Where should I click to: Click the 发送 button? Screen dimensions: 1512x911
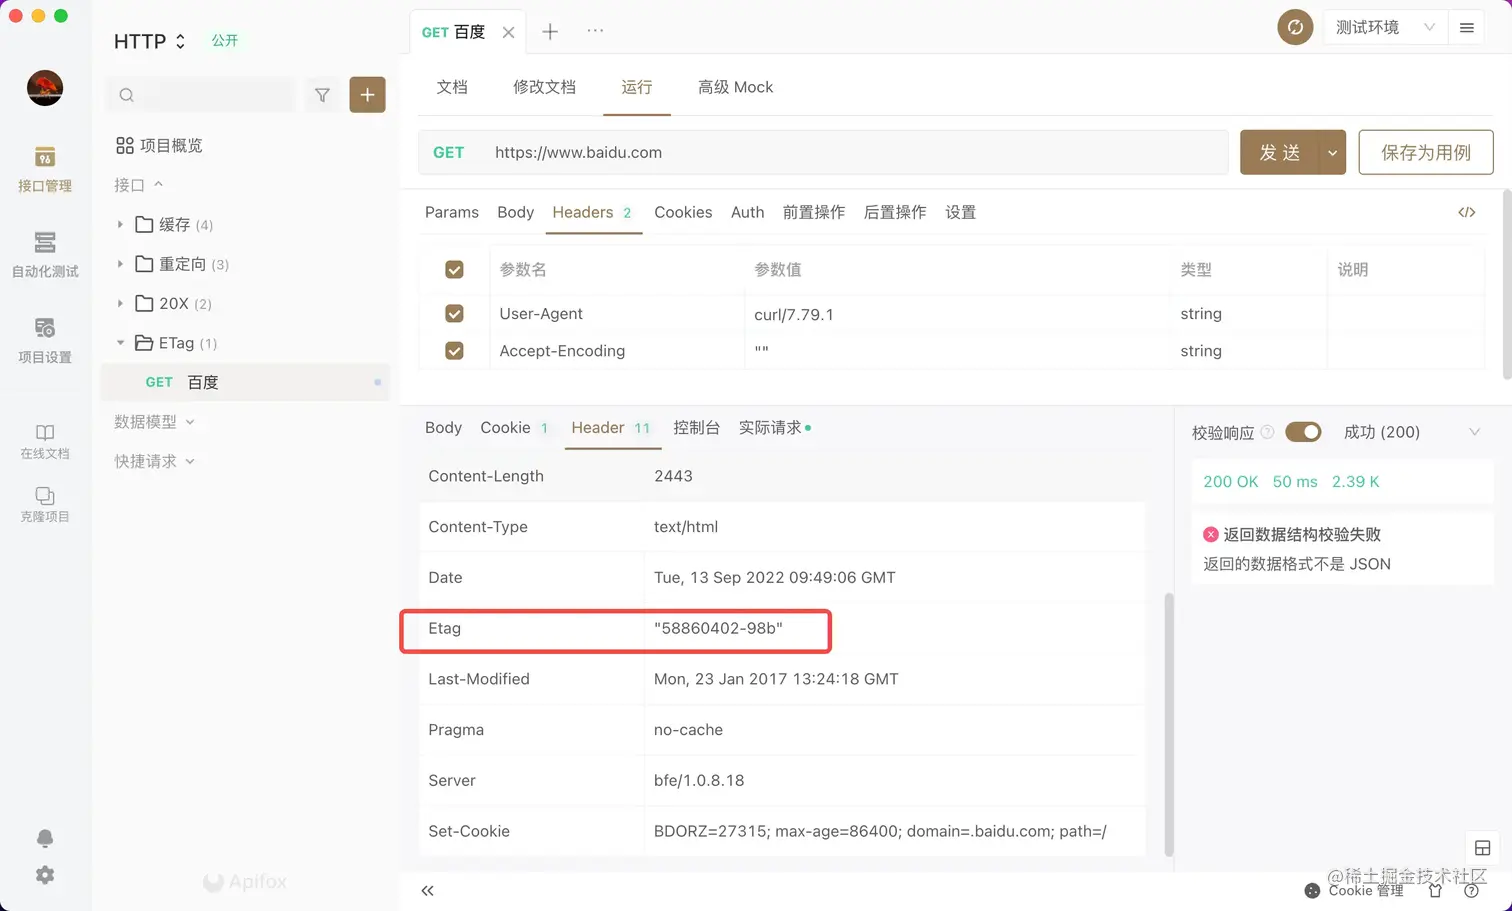(x=1280, y=153)
